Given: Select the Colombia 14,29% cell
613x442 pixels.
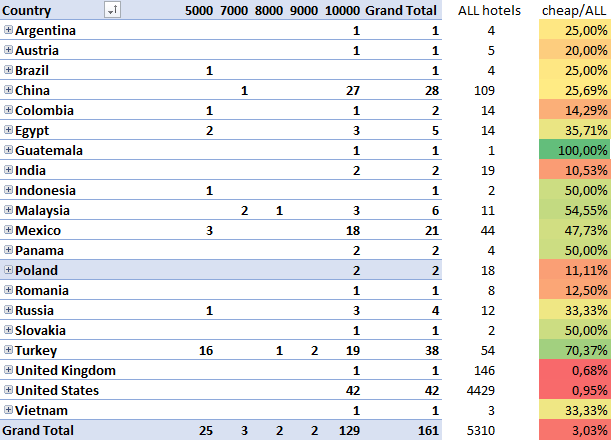Looking at the screenshot, I should (x=574, y=110).
